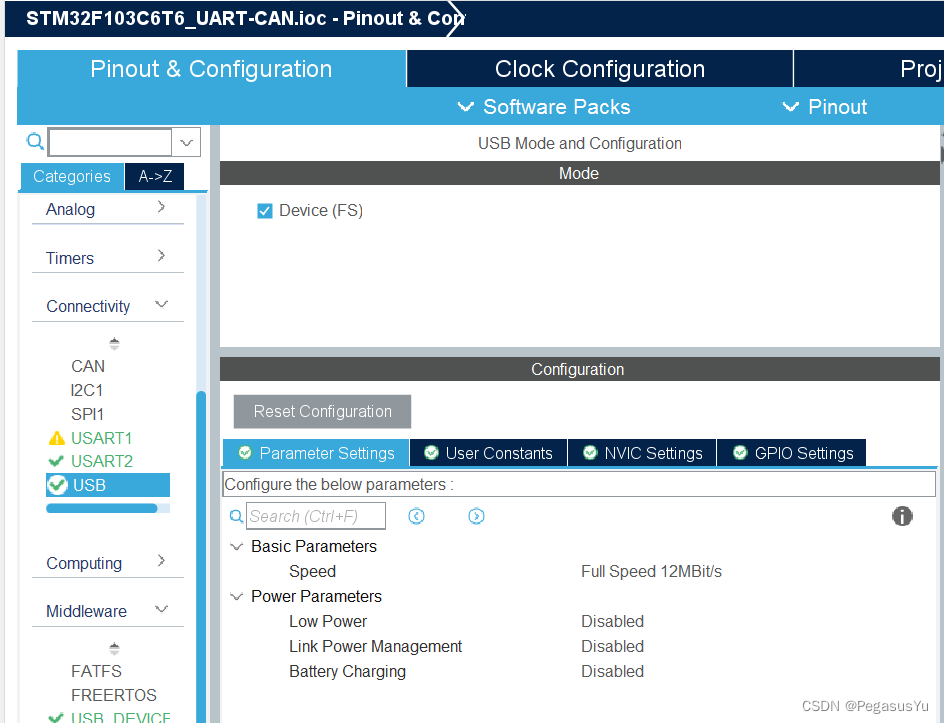
Task: Select USART2 peripheral
Action: point(102,461)
